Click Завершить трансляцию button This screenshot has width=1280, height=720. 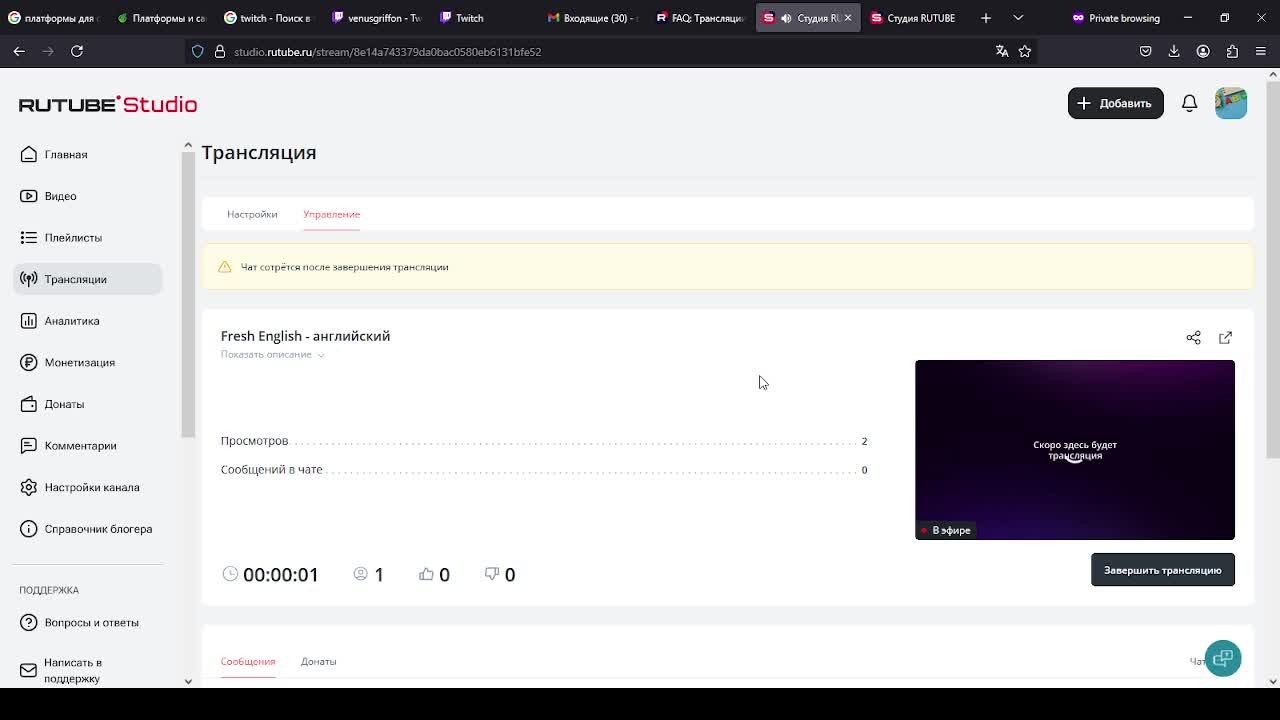1162,570
